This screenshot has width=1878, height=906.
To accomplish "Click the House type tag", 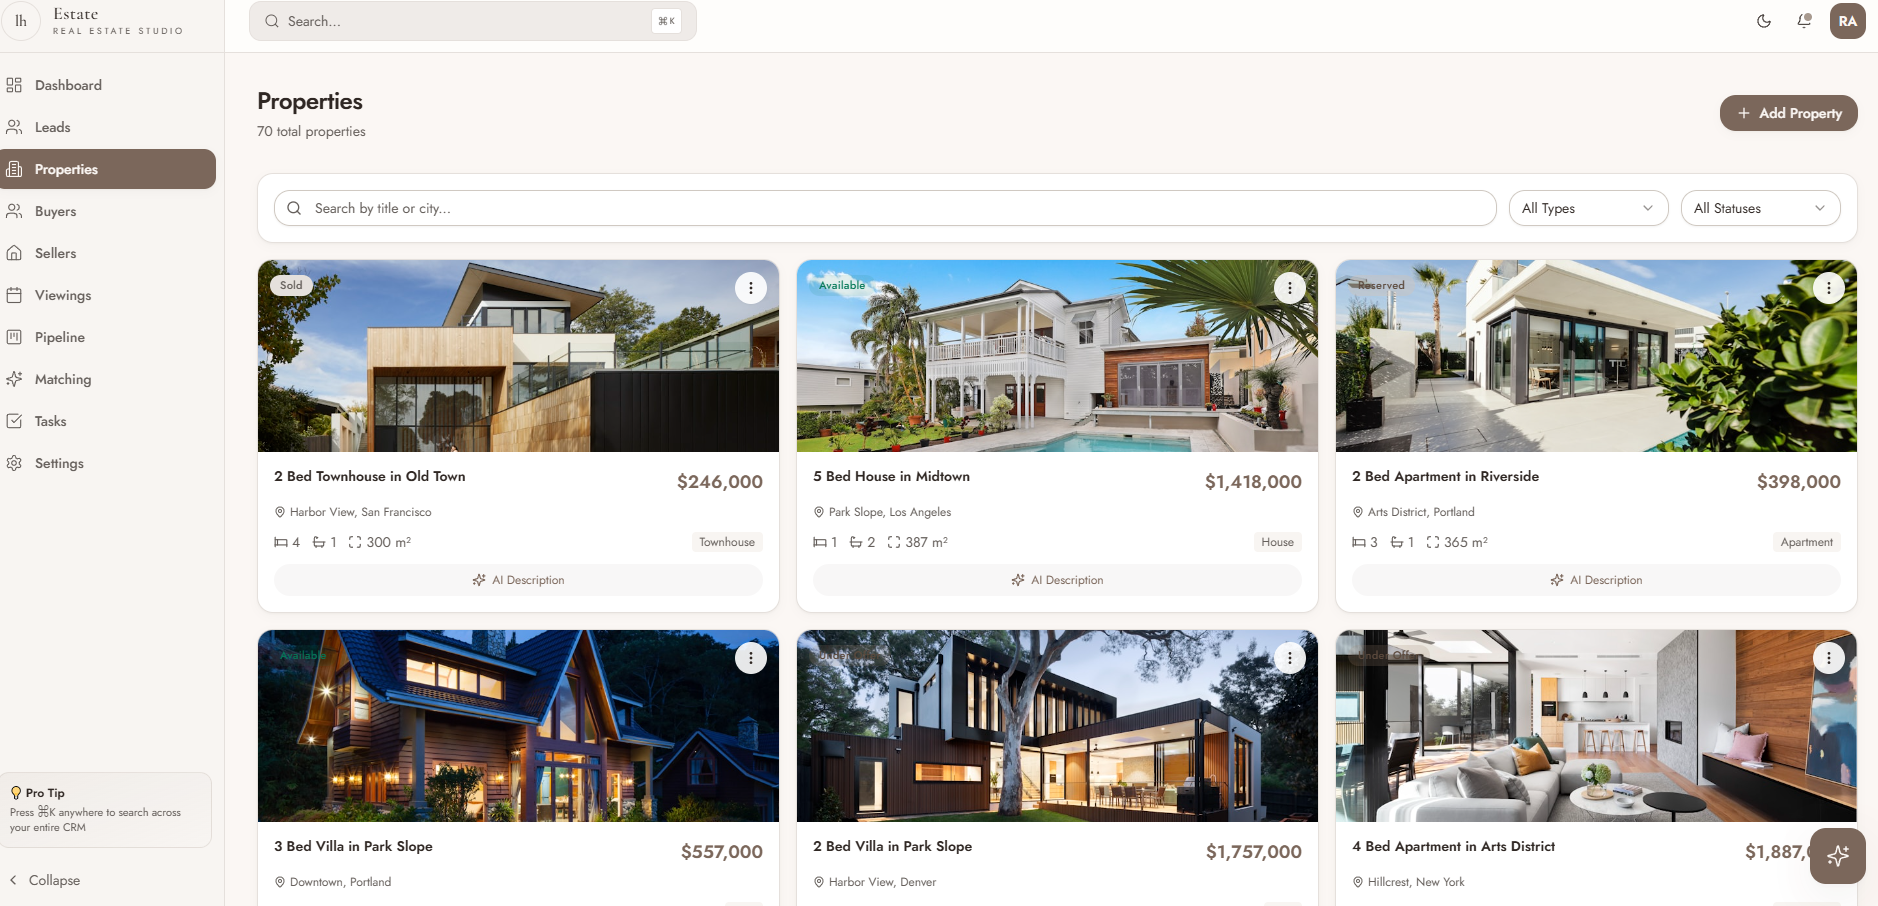I will (x=1277, y=542).
